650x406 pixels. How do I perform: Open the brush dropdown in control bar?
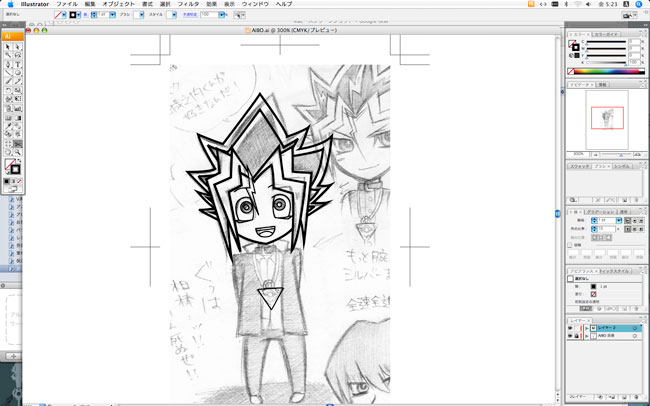[141, 15]
